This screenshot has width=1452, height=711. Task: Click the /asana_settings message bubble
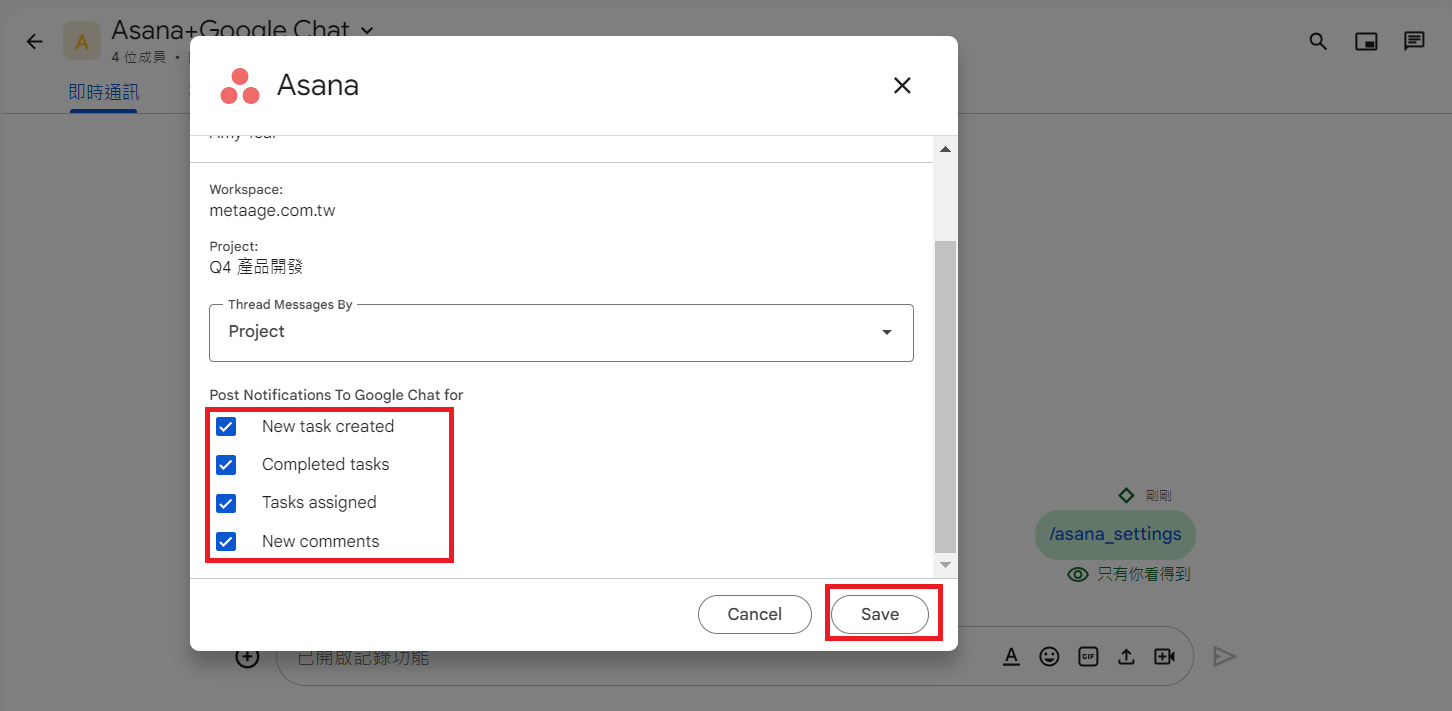(1115, 534)
